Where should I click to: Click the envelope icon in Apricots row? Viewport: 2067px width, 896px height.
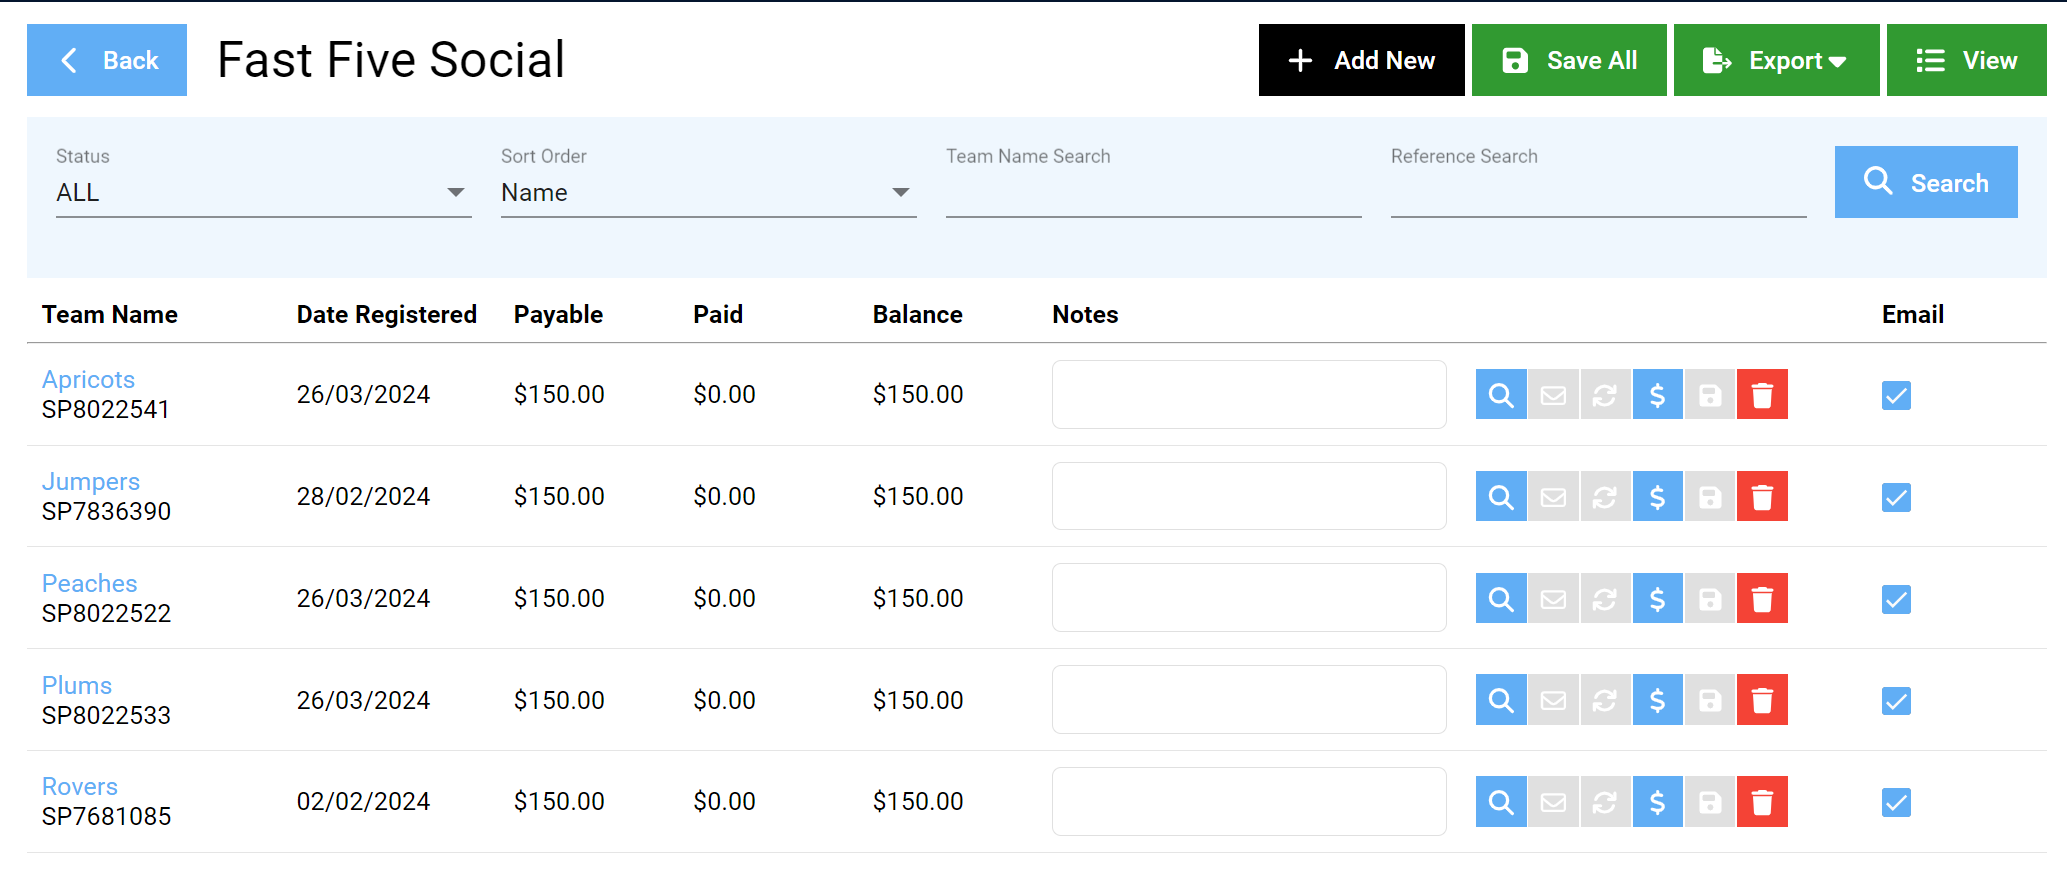(1553, 395)
